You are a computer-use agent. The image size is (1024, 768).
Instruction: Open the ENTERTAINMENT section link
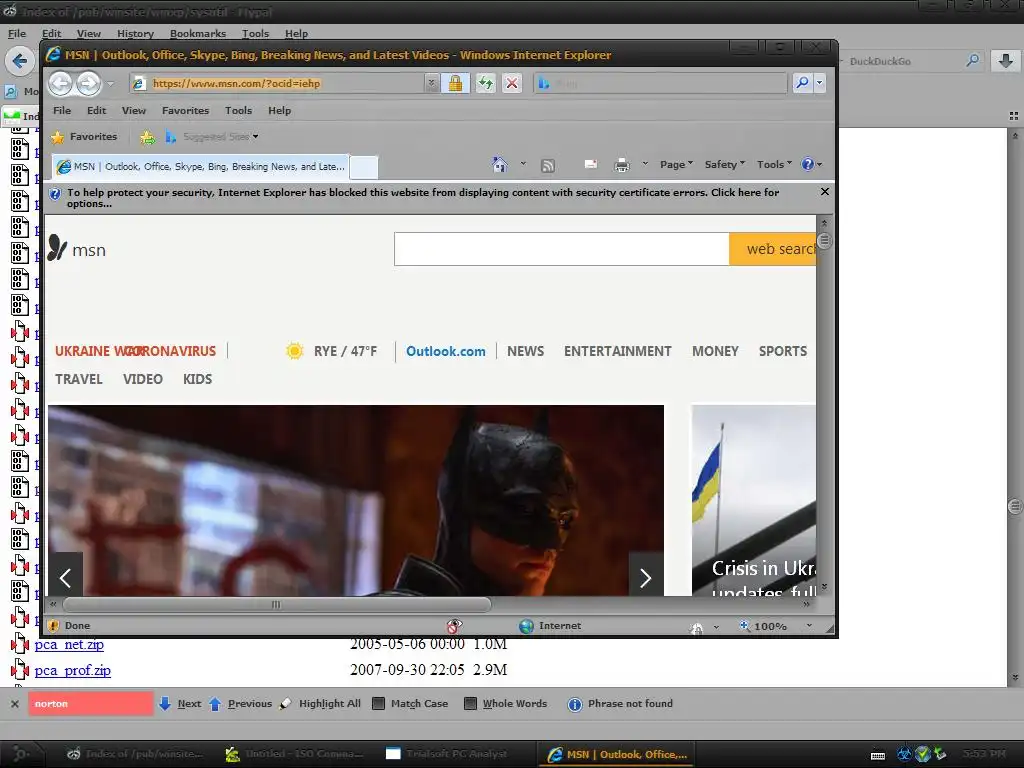pyautogui.click(x=618, y=351)
